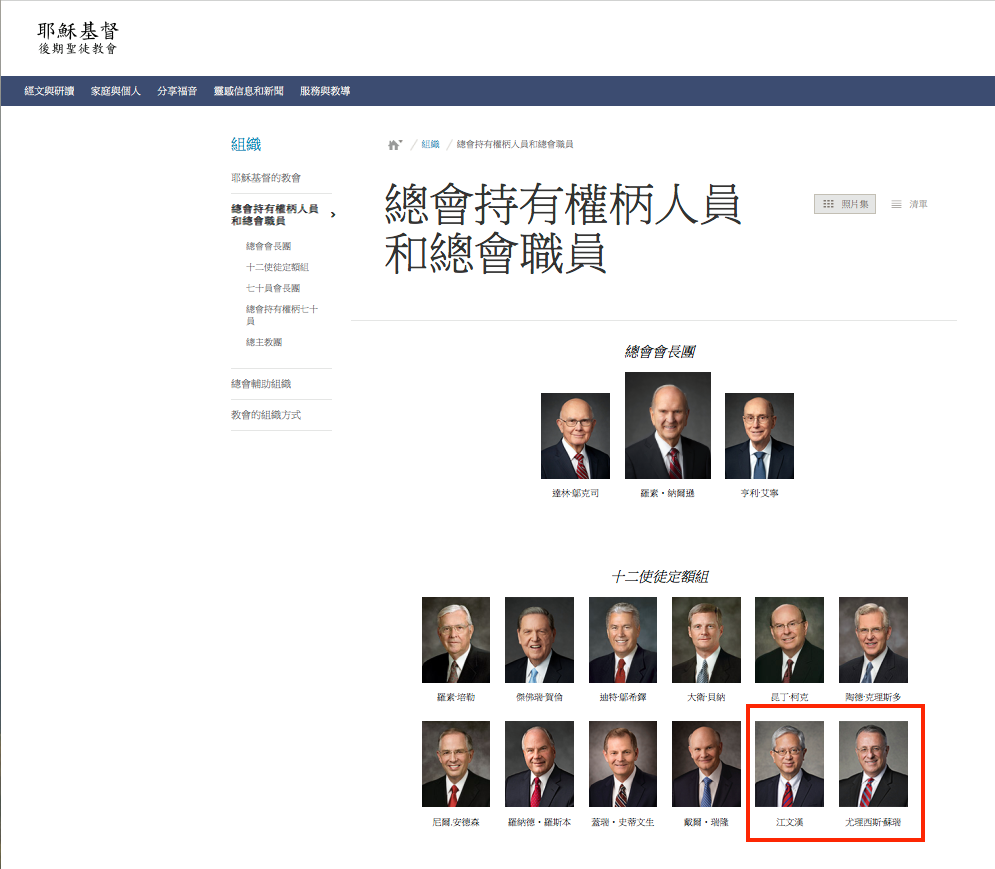Open the home icon in the breadcrumb
The image size is (995, 869).
coord(394,145)
